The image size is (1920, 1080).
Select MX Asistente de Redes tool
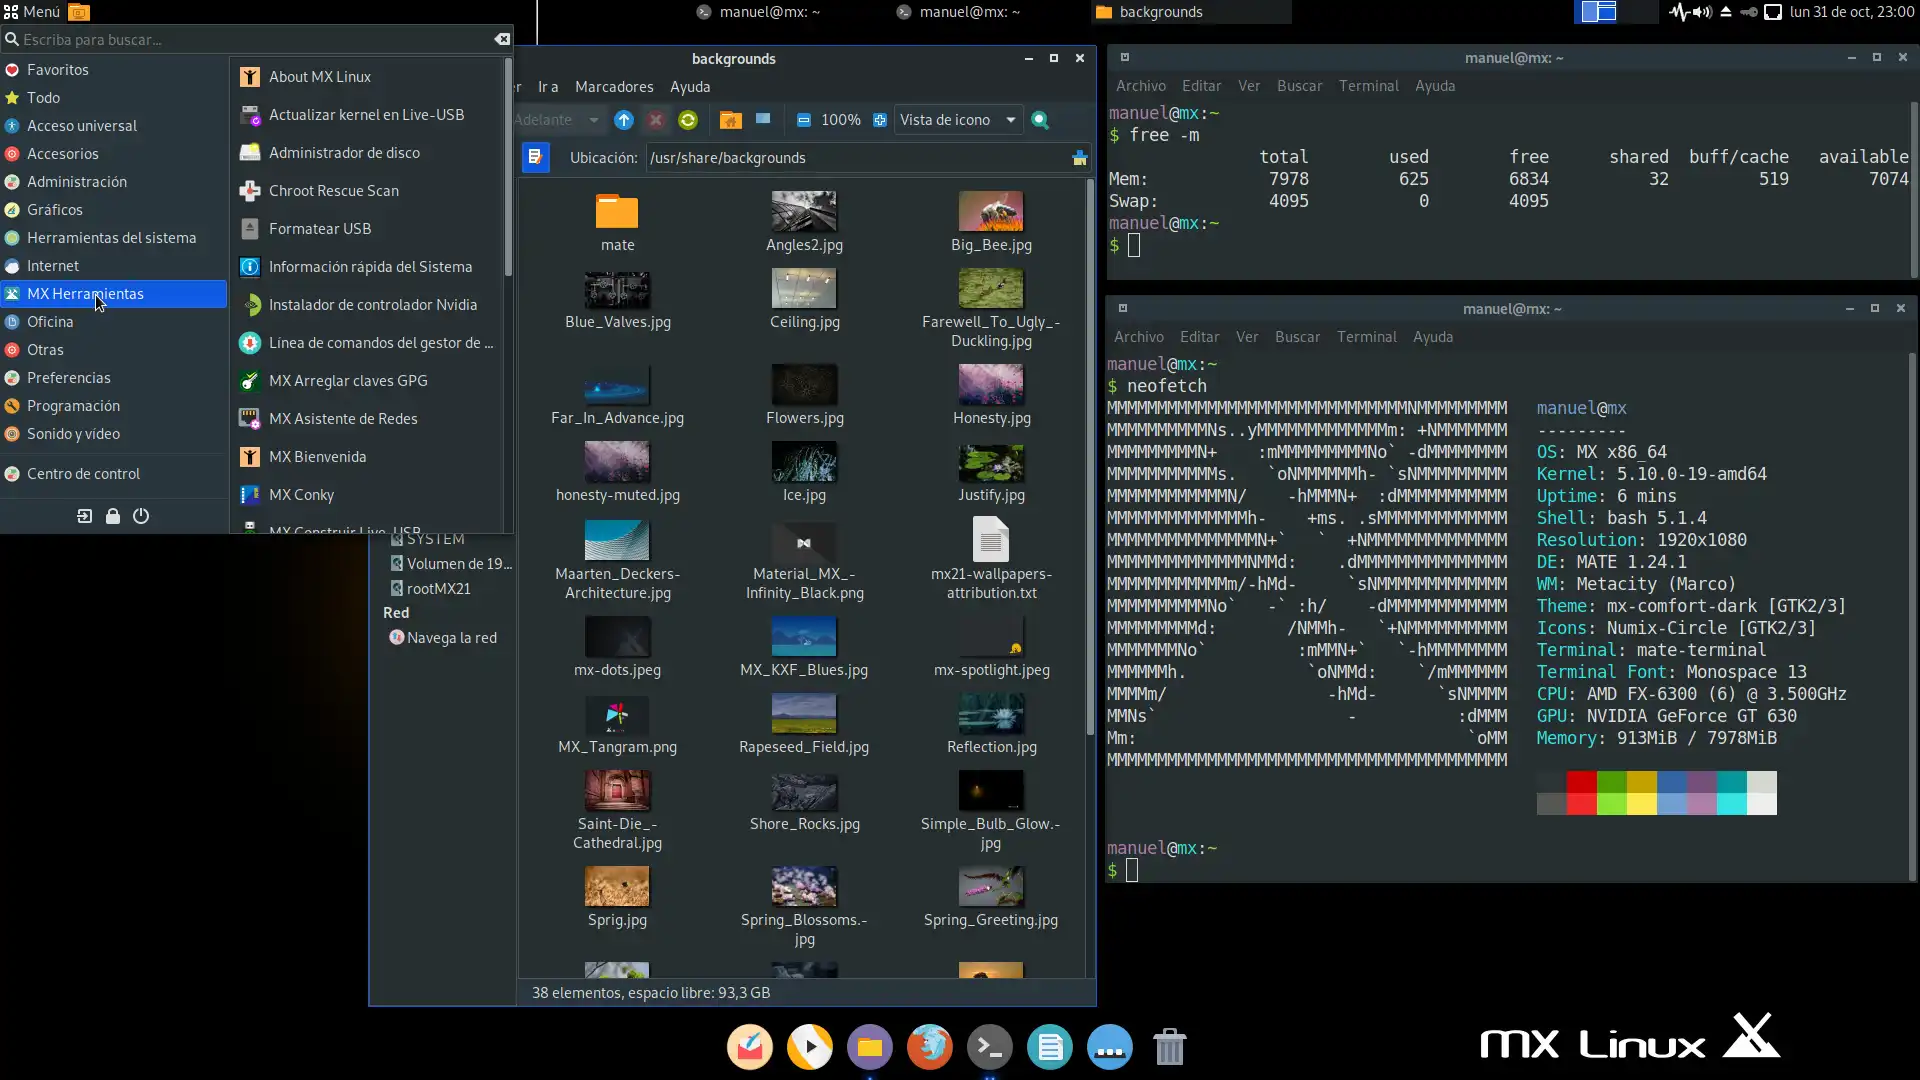point(342,418)
